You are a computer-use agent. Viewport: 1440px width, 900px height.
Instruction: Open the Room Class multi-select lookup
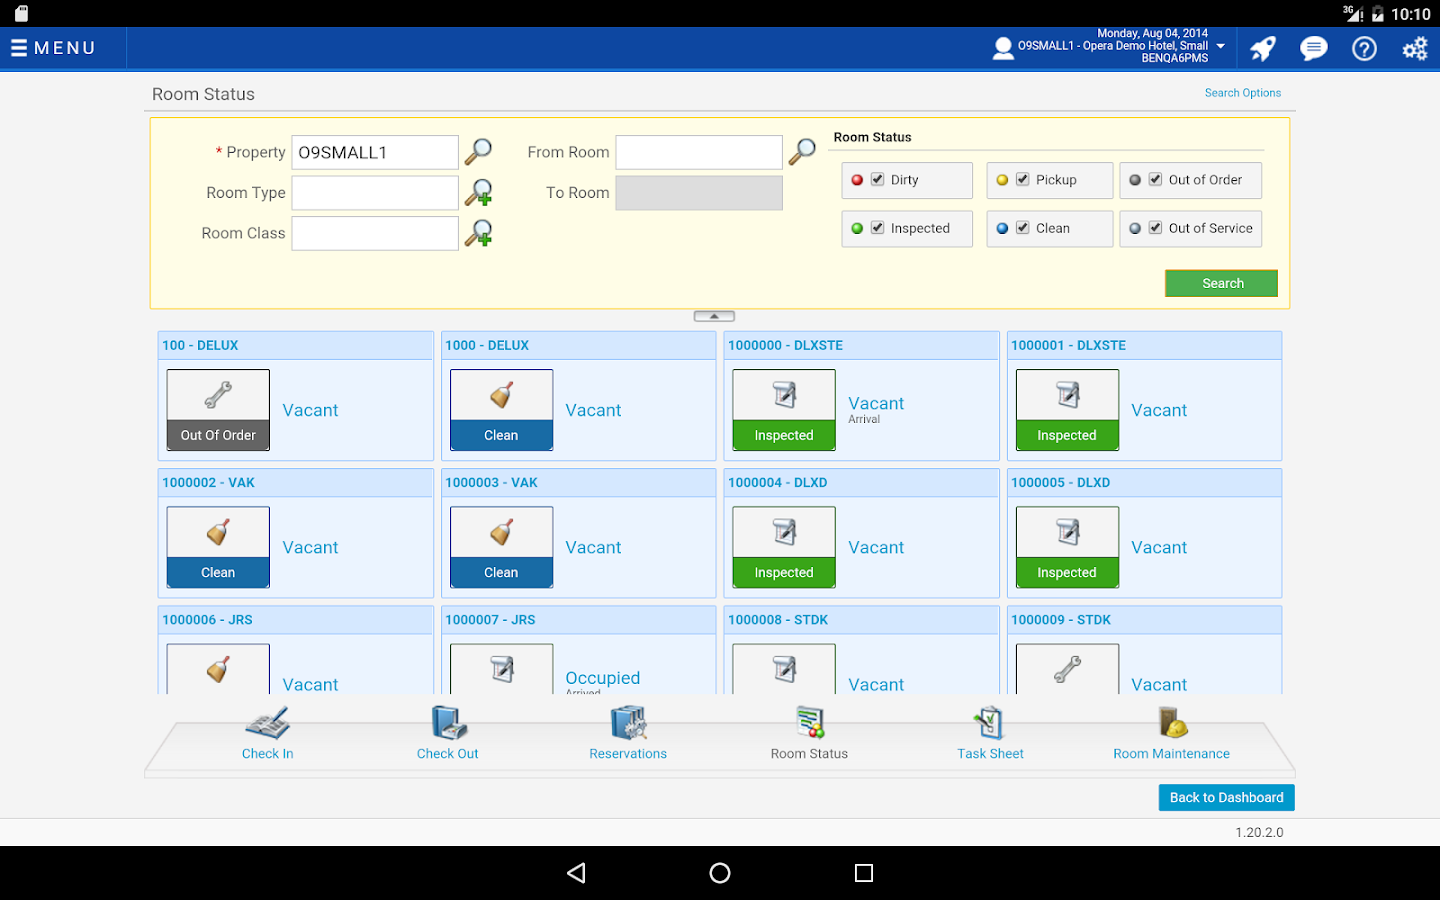click(x=479, y=233)
